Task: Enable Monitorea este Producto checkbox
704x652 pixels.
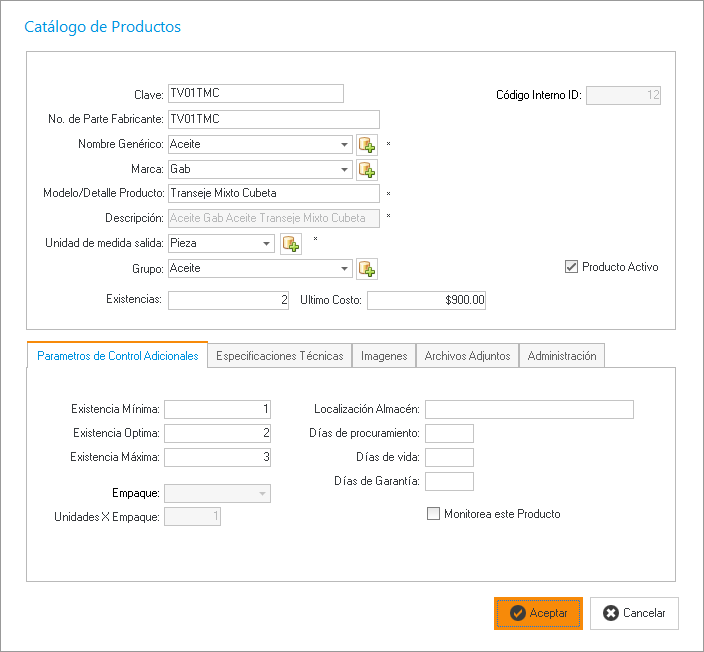Action: (434, 514)
